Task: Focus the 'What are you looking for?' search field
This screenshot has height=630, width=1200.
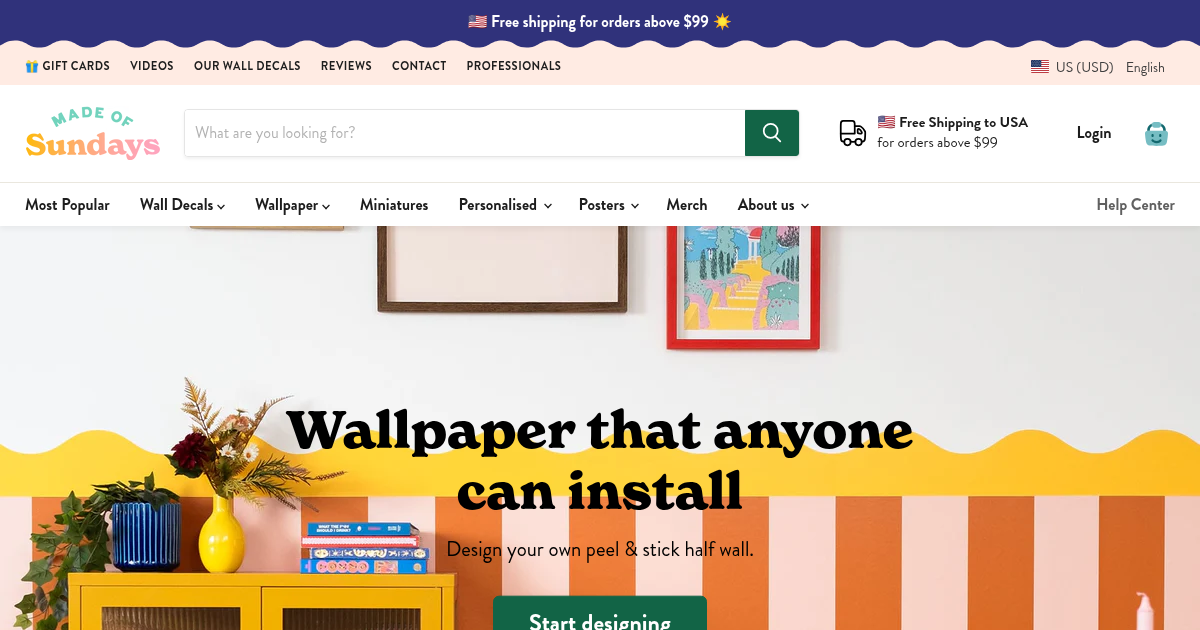Action: tap(465, 133)
